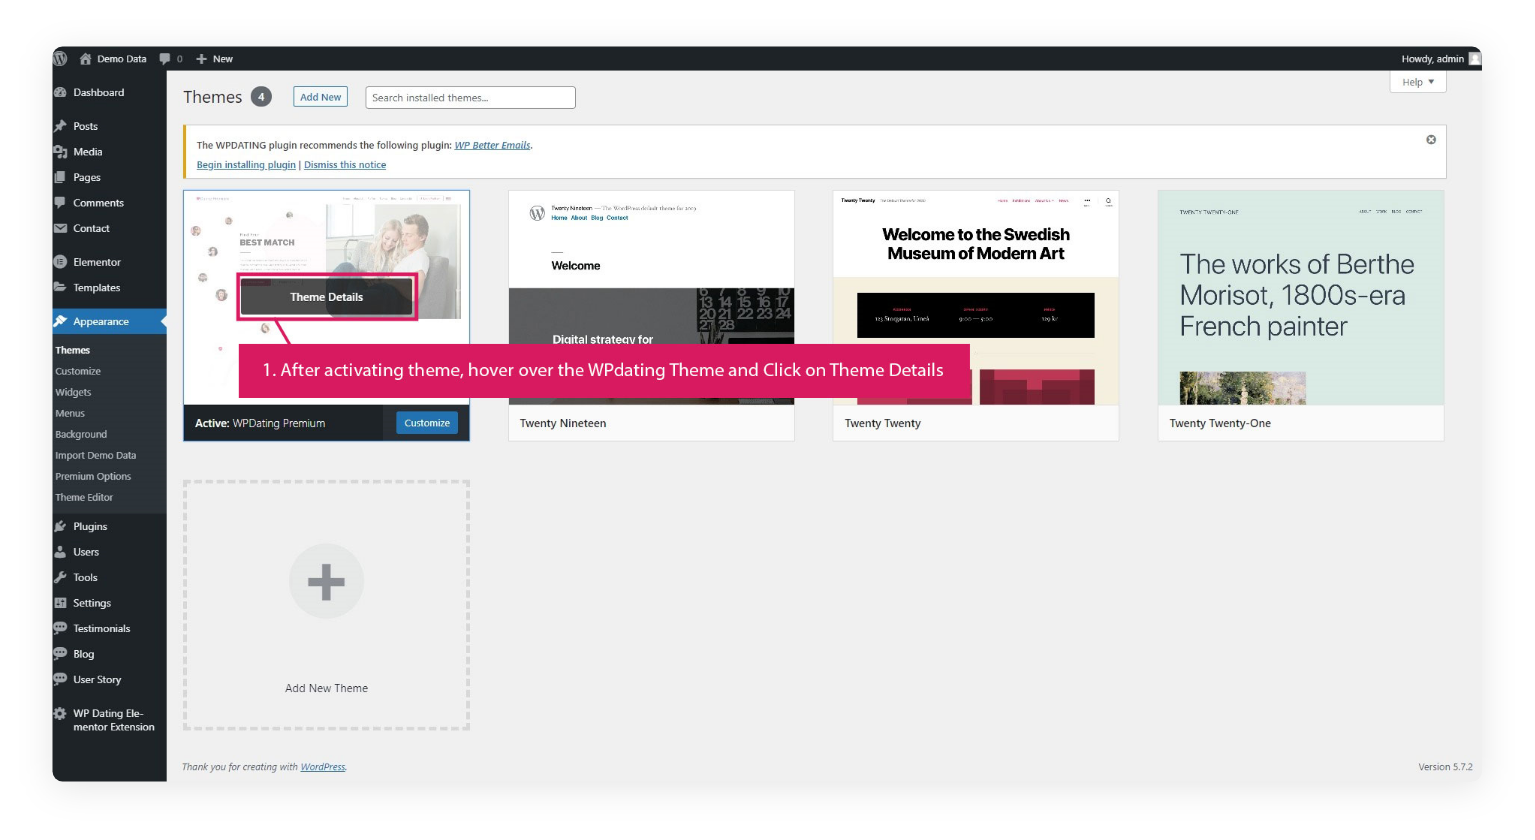
Task: Click the Twenty Twenty-One theme name
Action: pos(1220,423)
